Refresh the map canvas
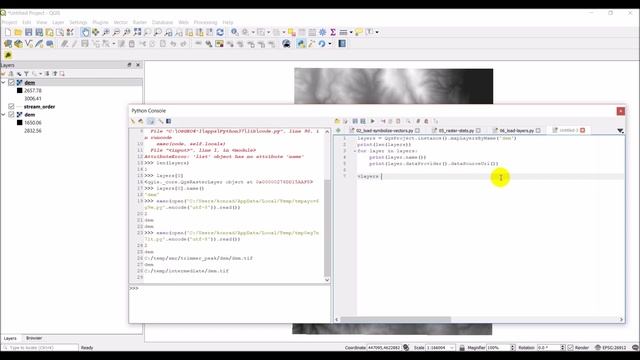Viewport: 640px width, 360px height. [220, 32]
